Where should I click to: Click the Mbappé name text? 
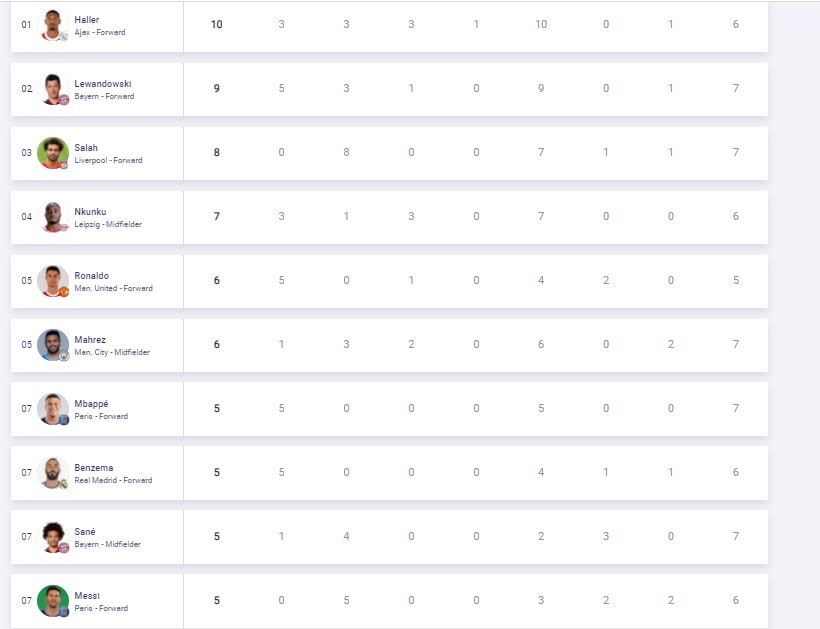coord(91,404)
